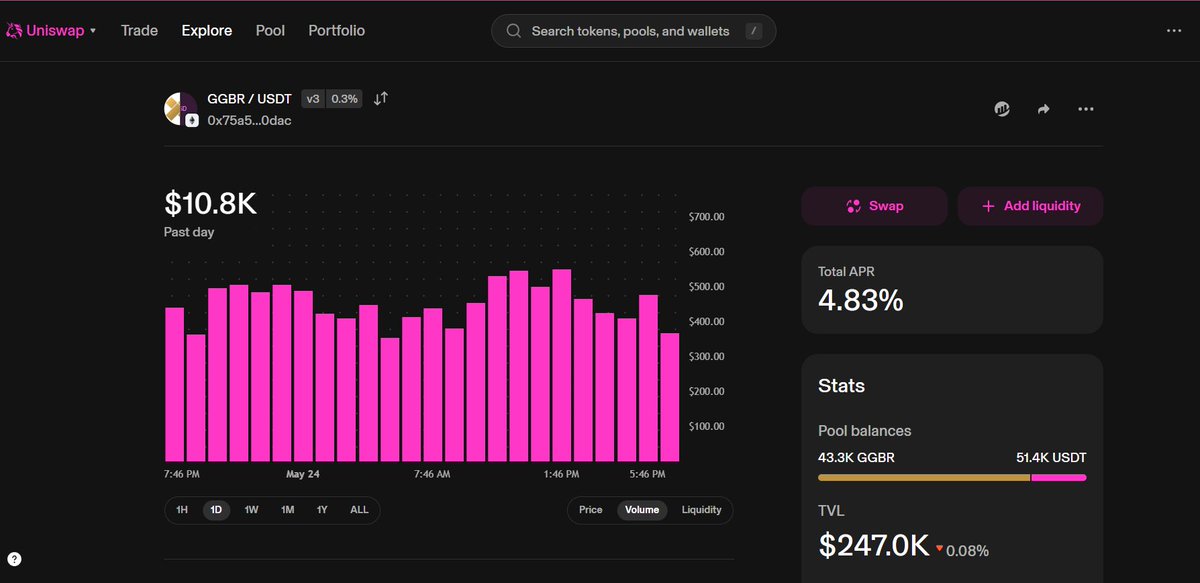Select the 1M time range

point(287,510)
